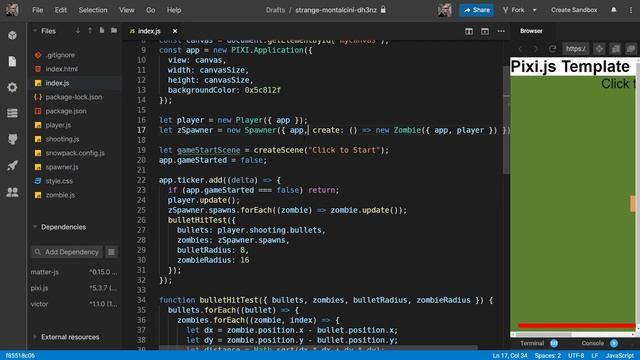640x360 pixels.
Task: Toggle the preview layout icon
Action: click(x=484, y=31)
